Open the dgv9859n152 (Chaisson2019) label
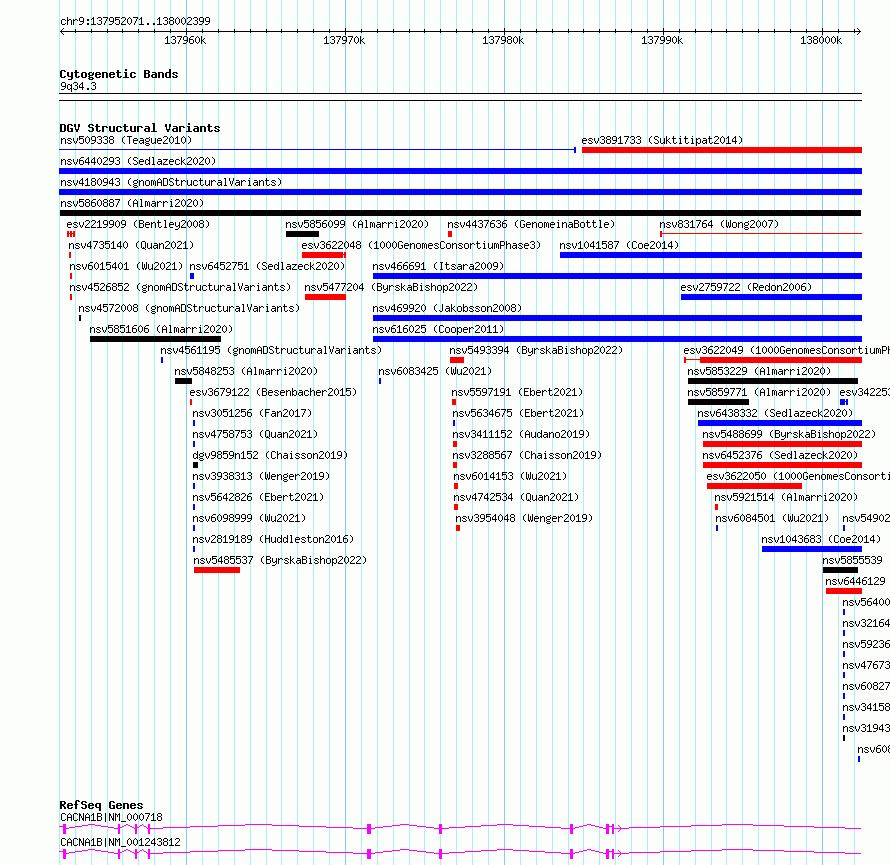 (270, 455)
